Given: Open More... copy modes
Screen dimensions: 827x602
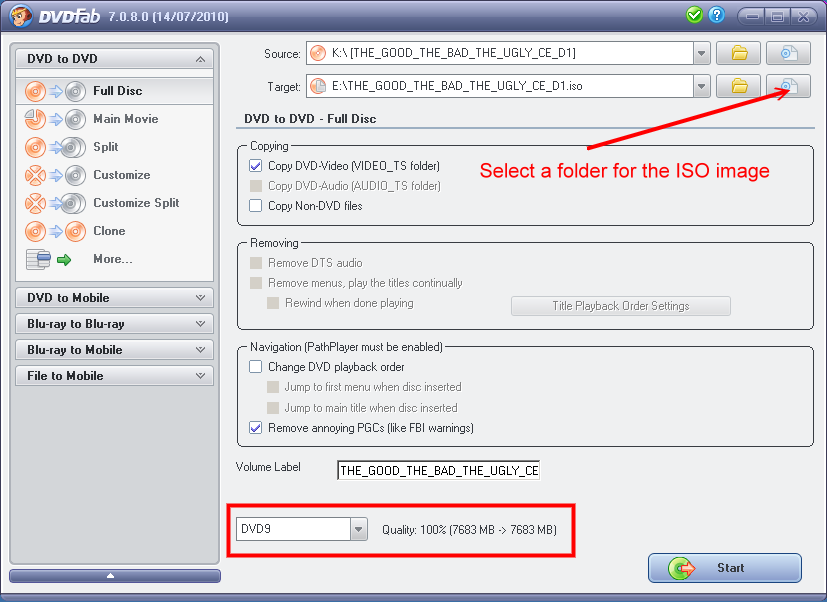Looking at the screenshot, I should pyautogui.click(x=114, y=259).
